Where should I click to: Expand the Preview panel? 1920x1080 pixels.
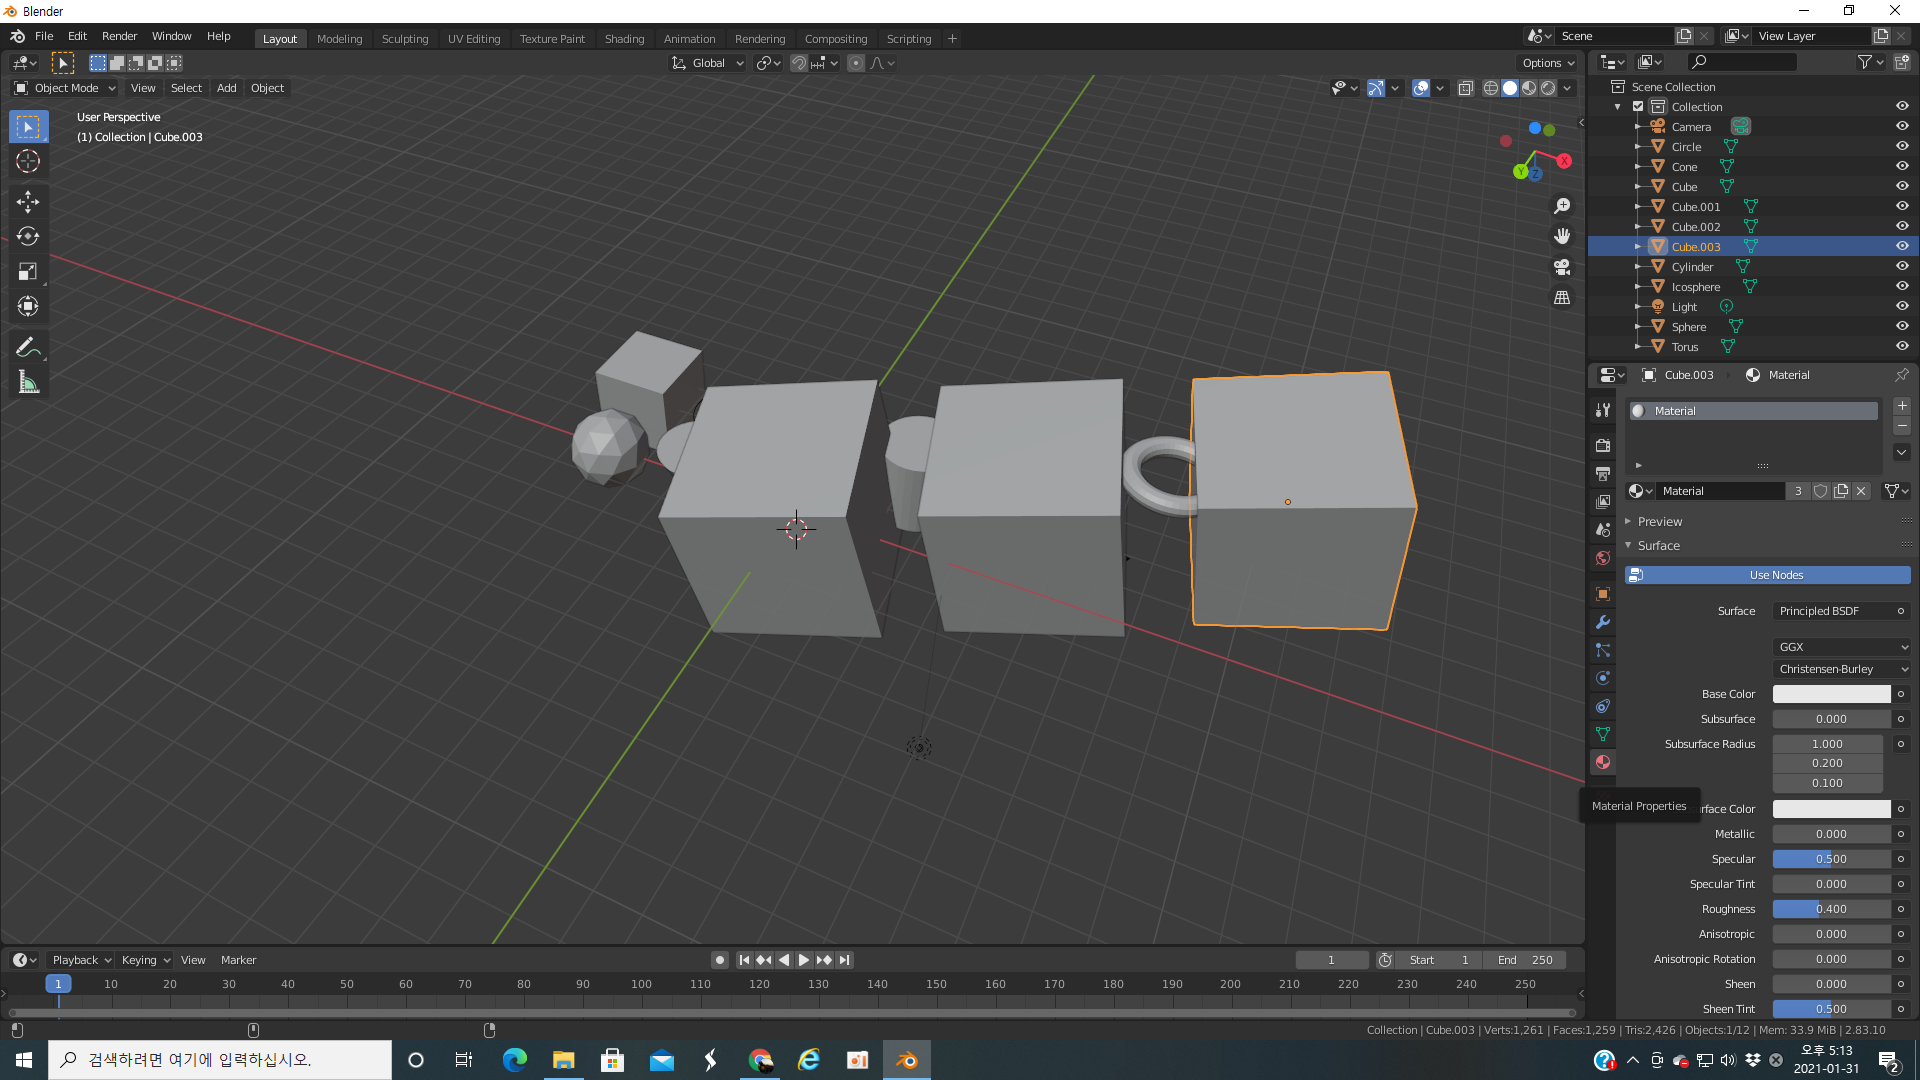[x=1660, y=521]
